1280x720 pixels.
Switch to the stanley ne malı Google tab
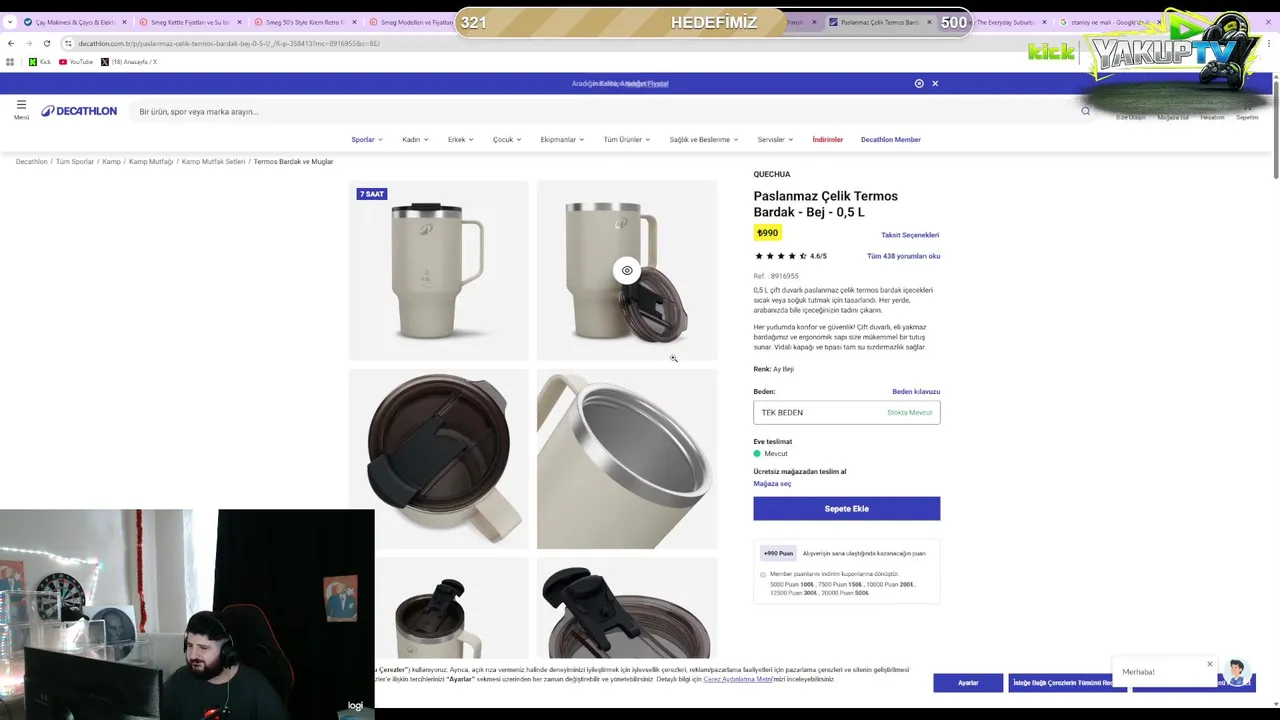pos(1108,22)
